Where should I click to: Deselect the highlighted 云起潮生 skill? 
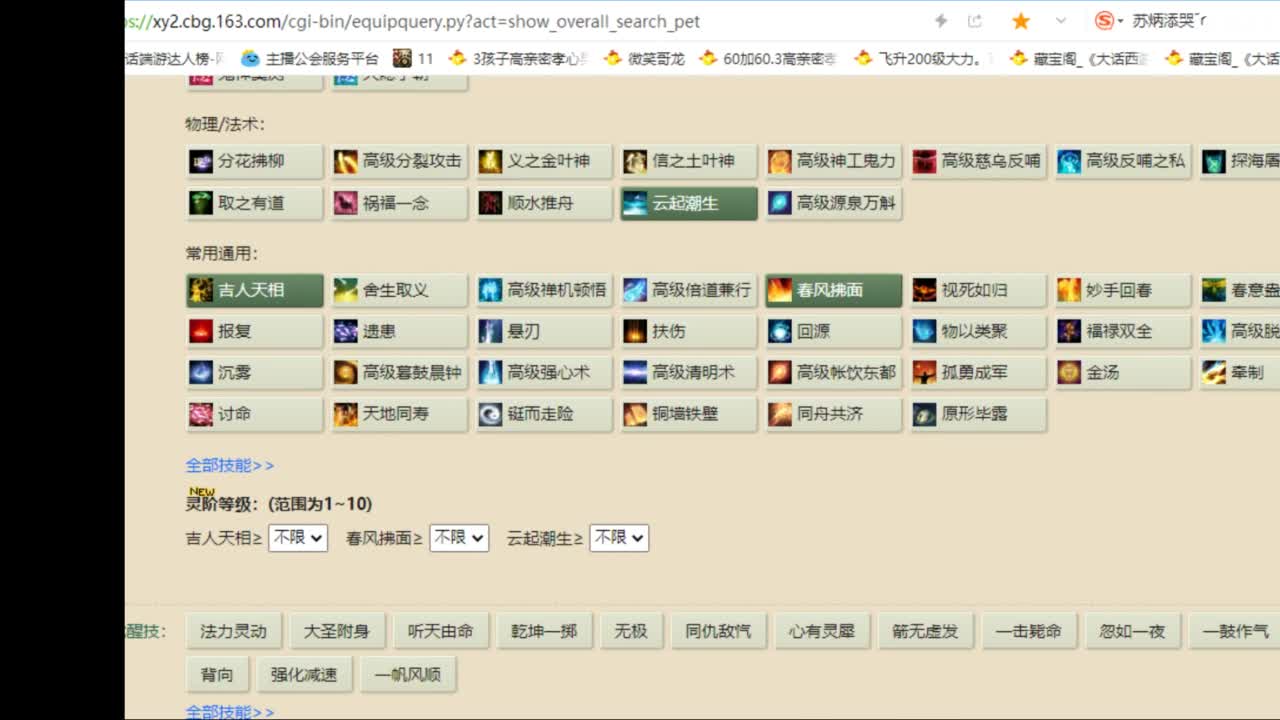(689, 203)
